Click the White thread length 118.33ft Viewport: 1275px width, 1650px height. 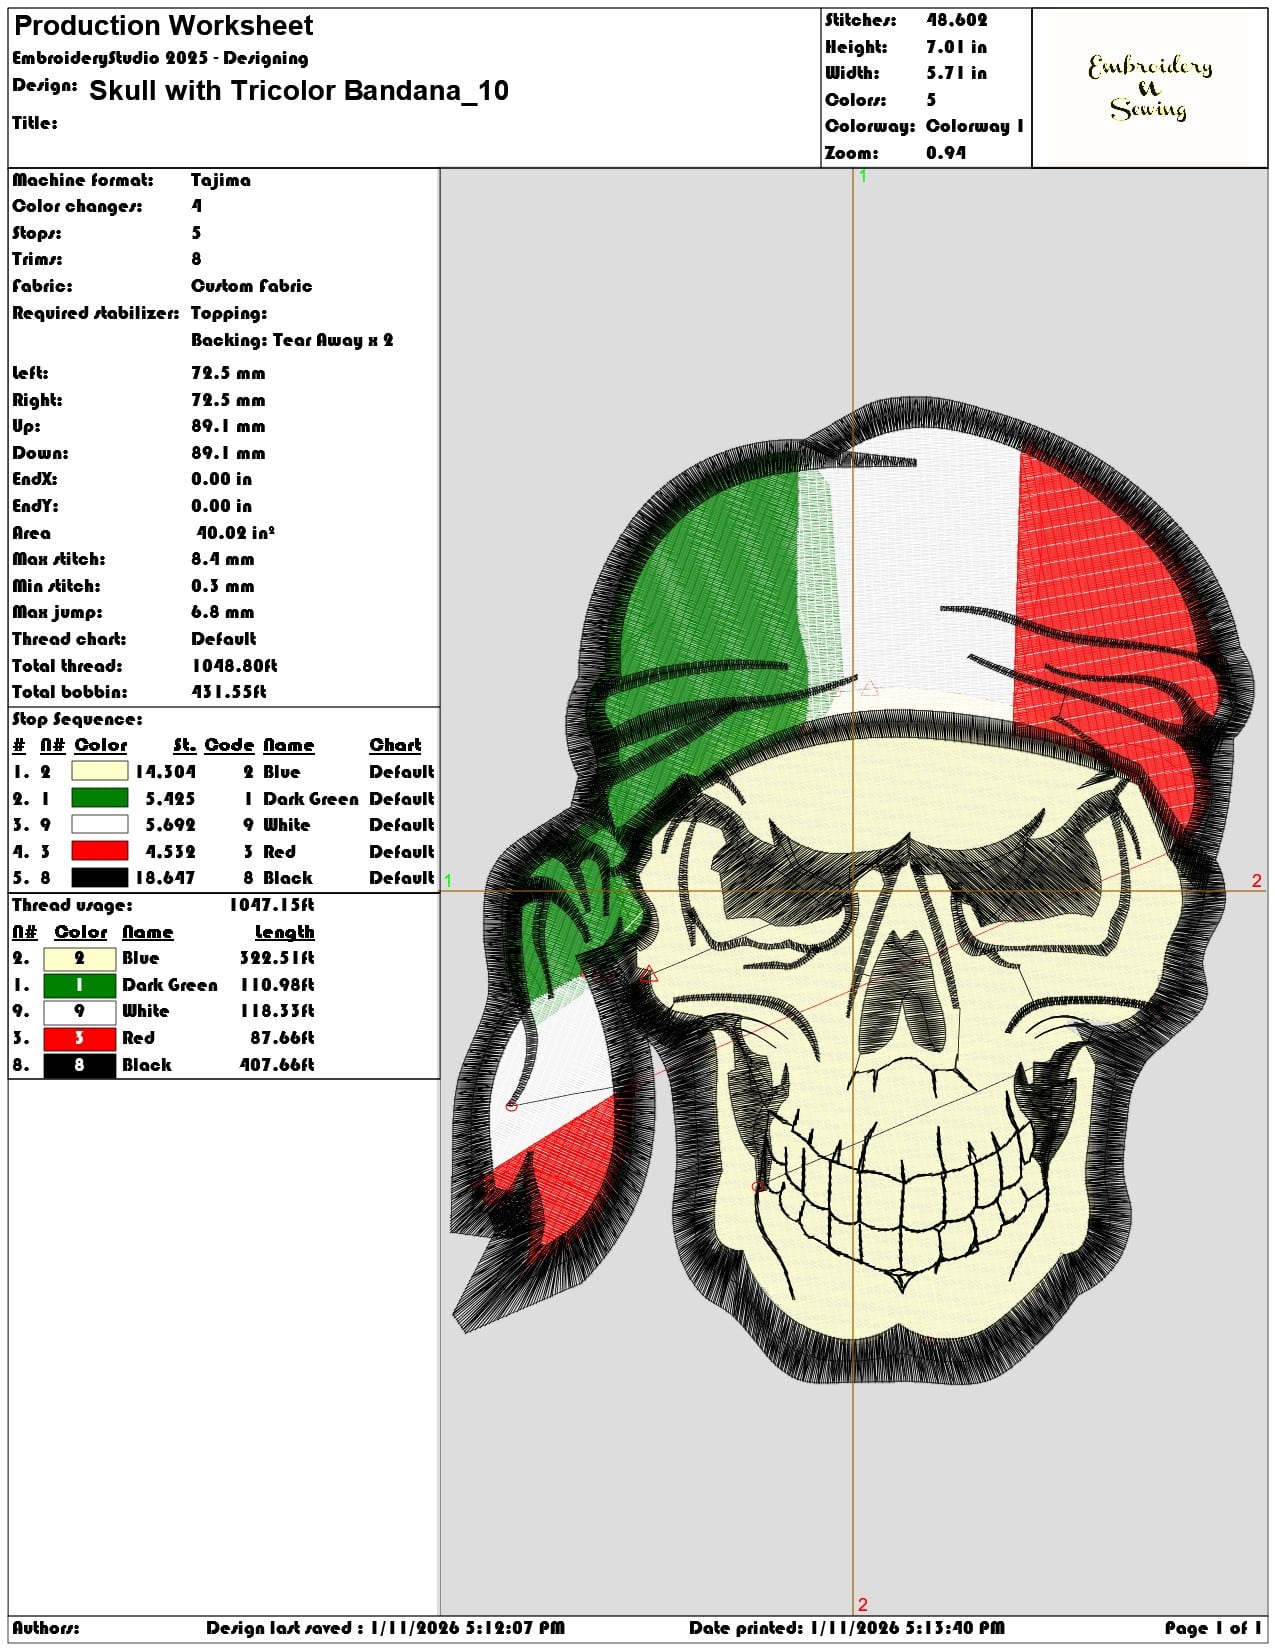pyautogui.click(x=276, y=1011)
